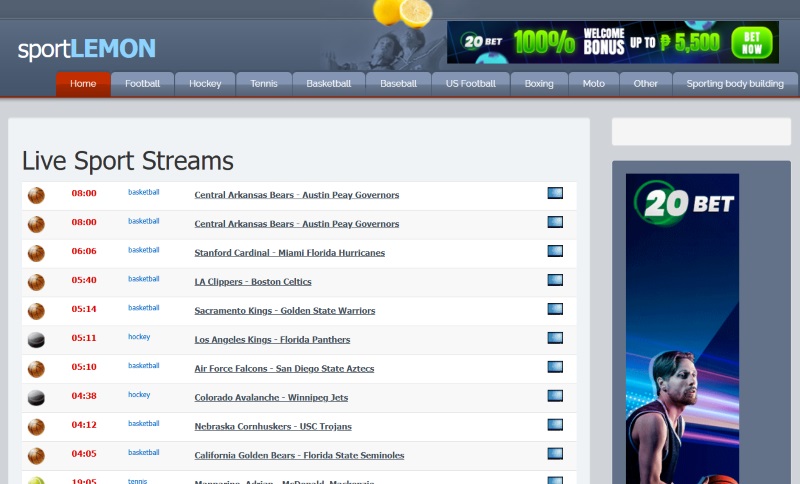Switch to the Hockey tab
This screenshot has height=484, width=800.
[205, 84]
